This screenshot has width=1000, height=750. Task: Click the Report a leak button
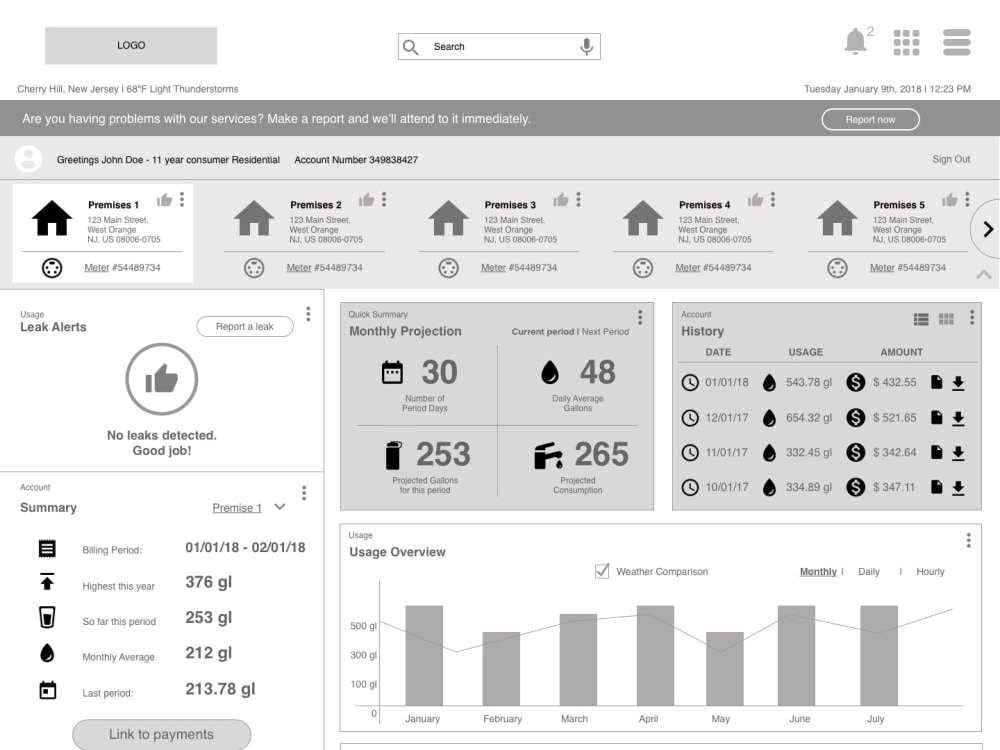244,327
